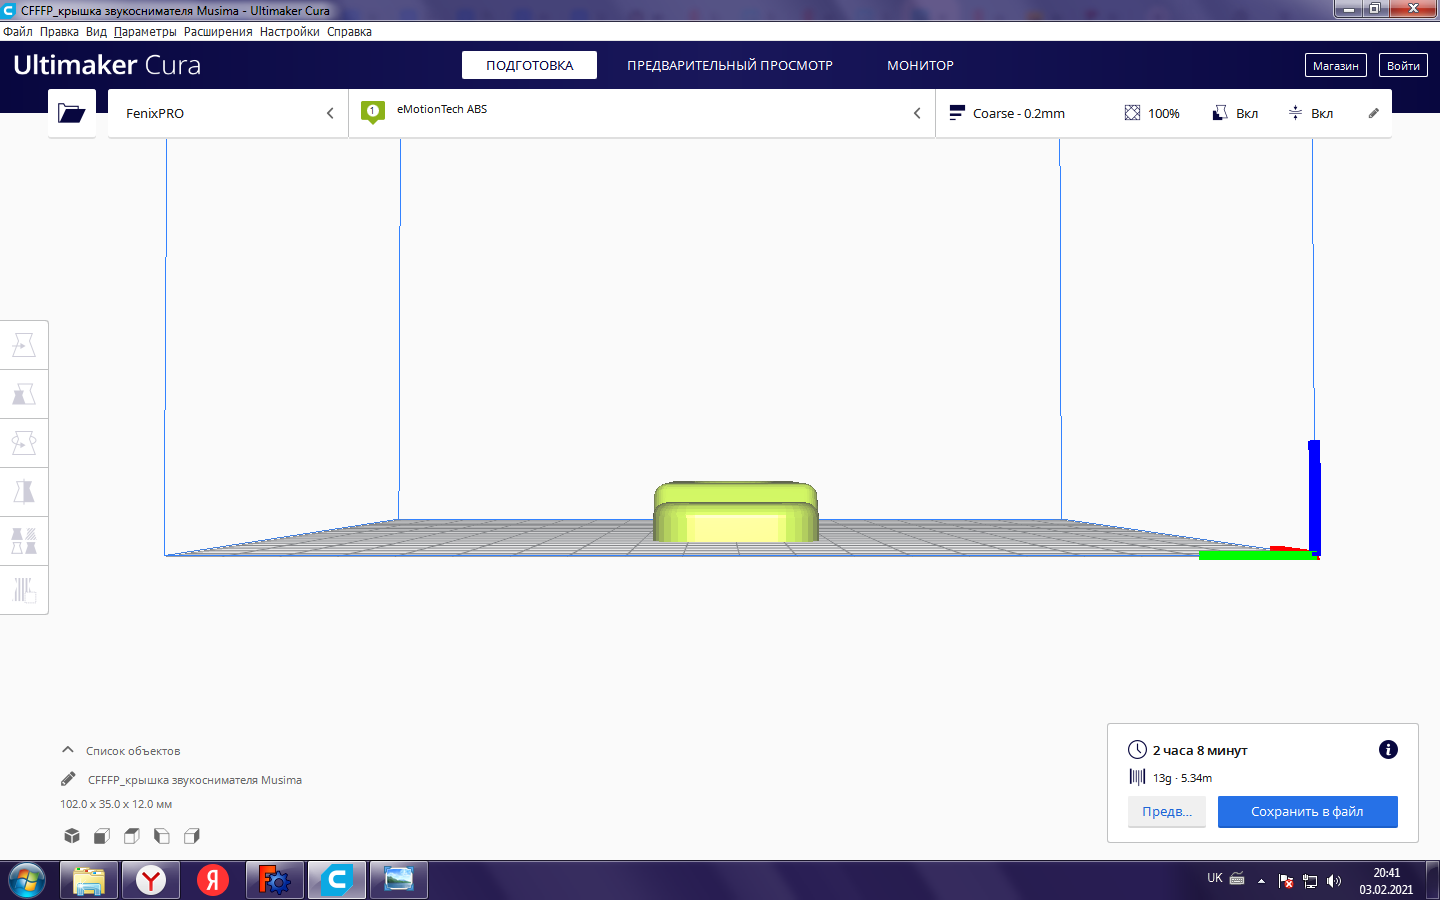Click the extruder 1 material icon
Viewport: 1440px width, 900px height.
(x=373, y=112)
